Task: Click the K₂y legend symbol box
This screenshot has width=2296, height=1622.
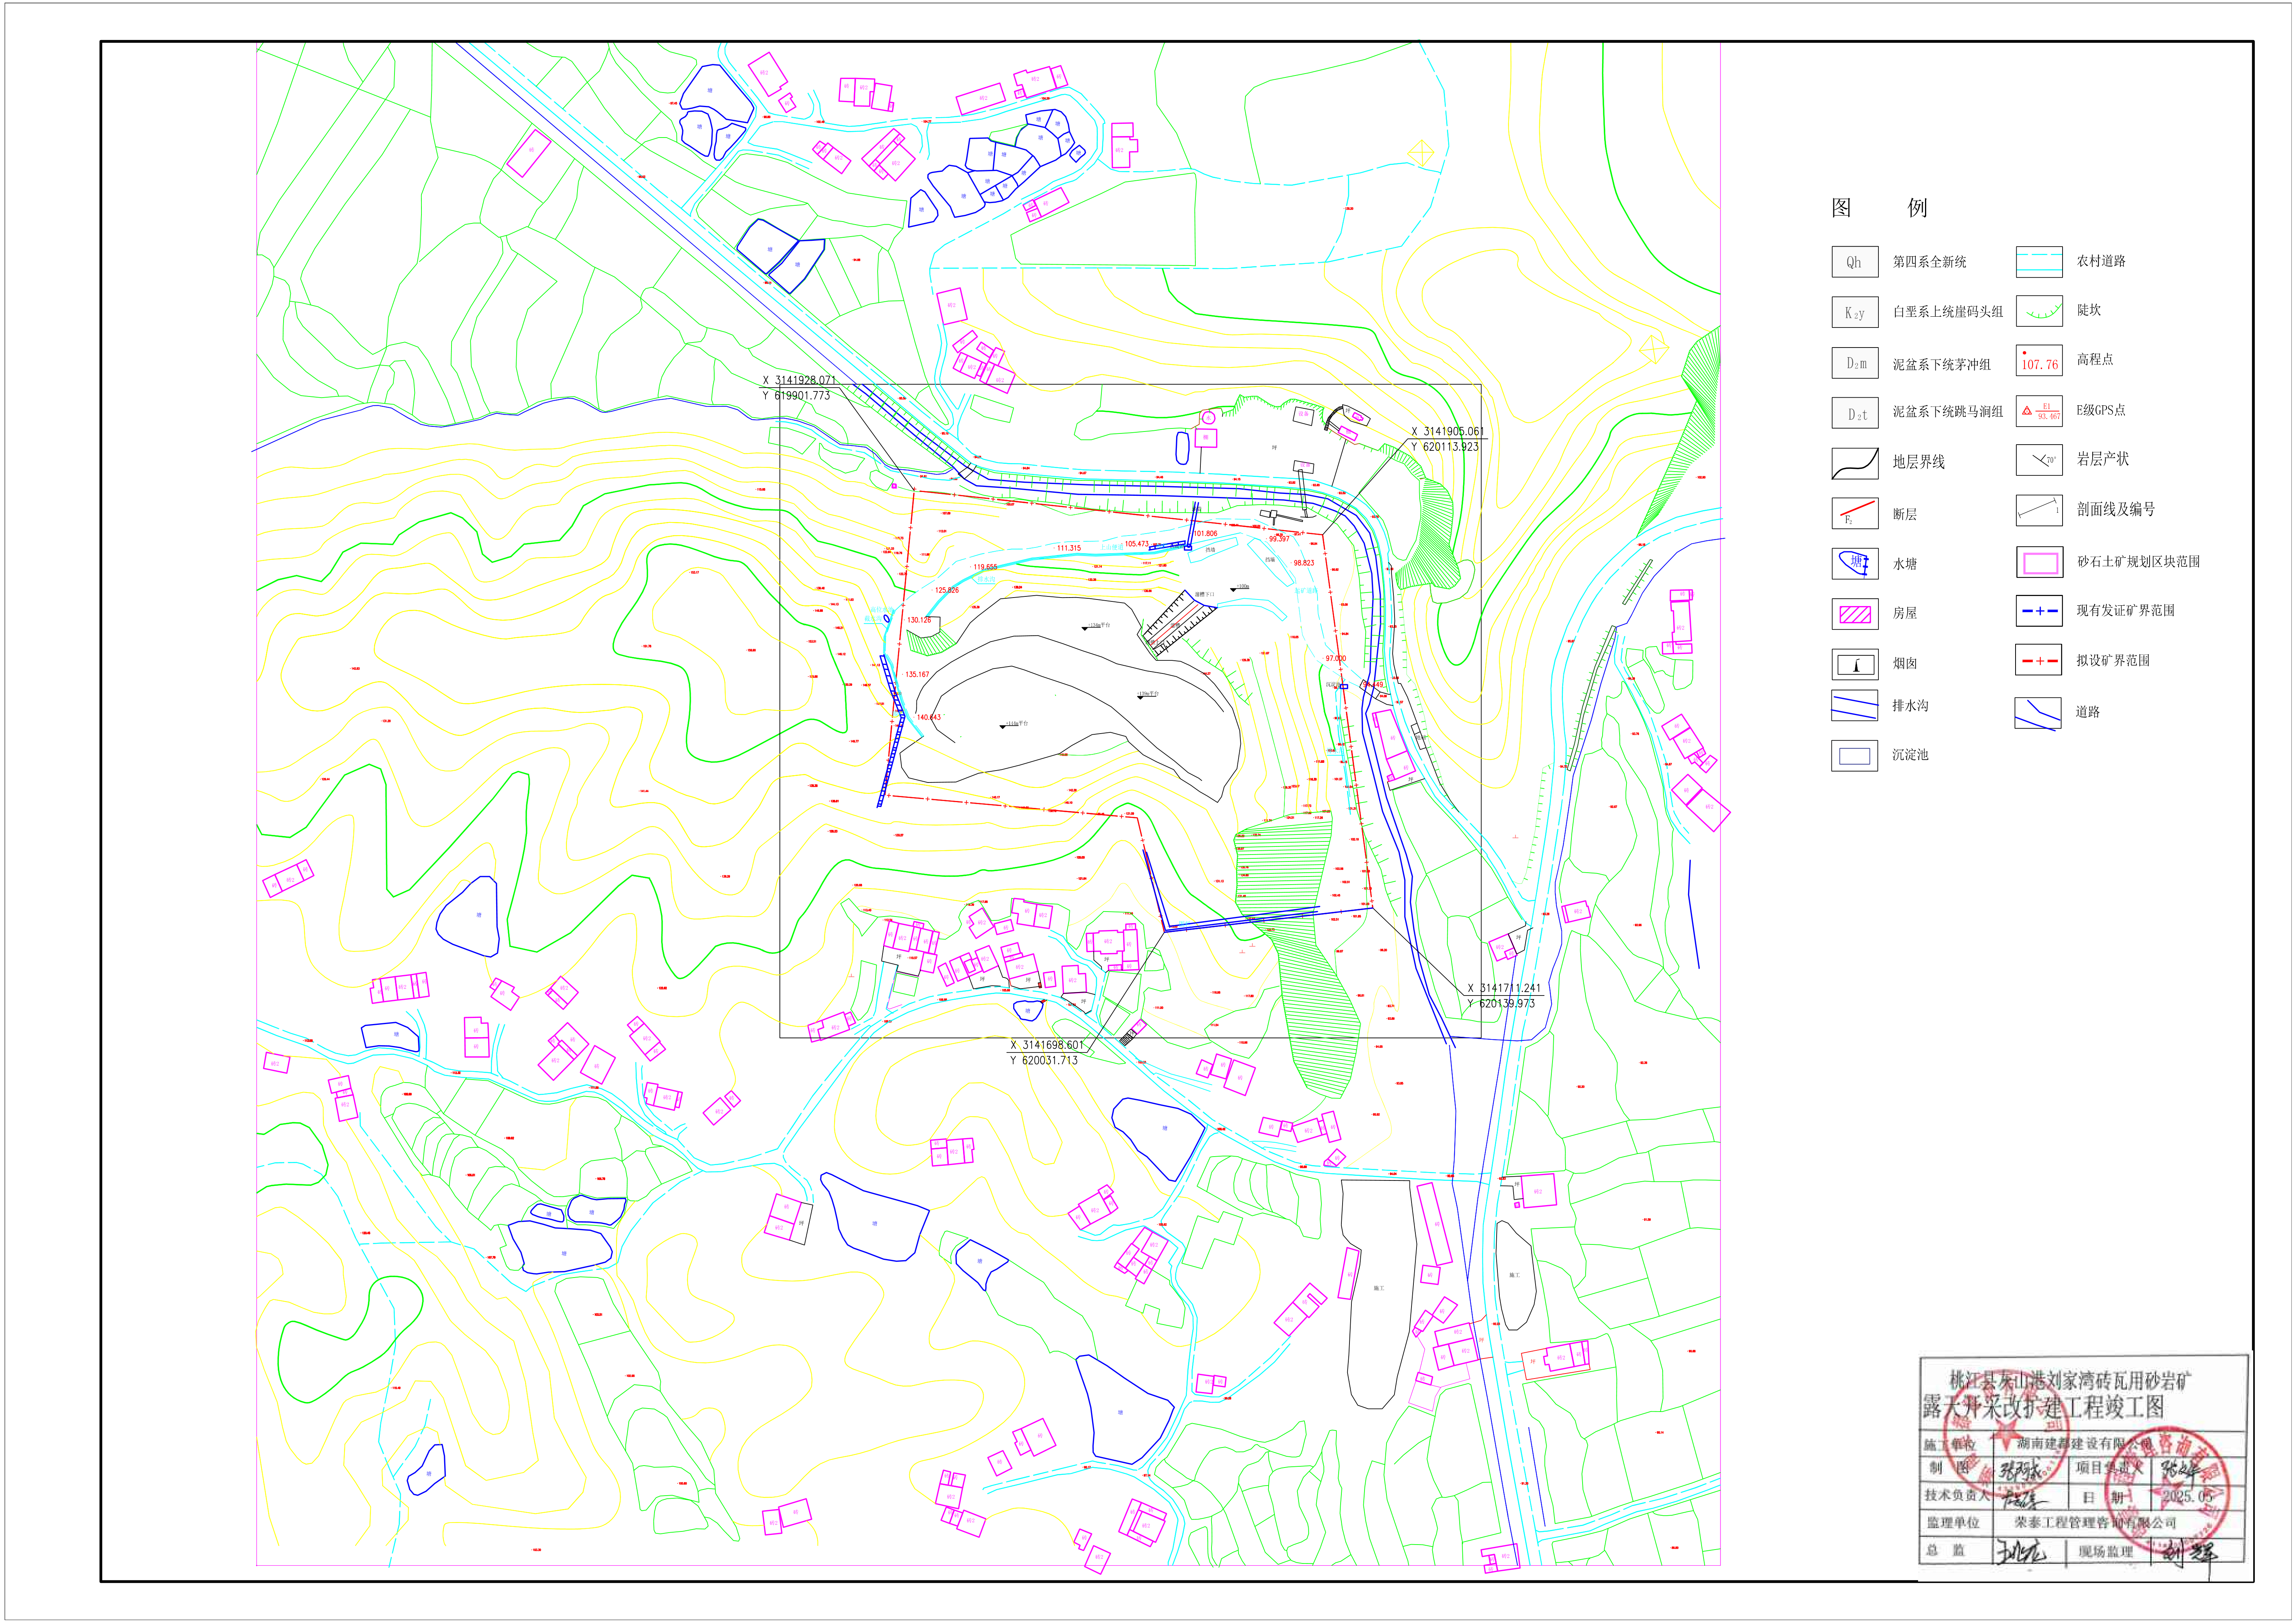Action: click(x=1854, y=313)
